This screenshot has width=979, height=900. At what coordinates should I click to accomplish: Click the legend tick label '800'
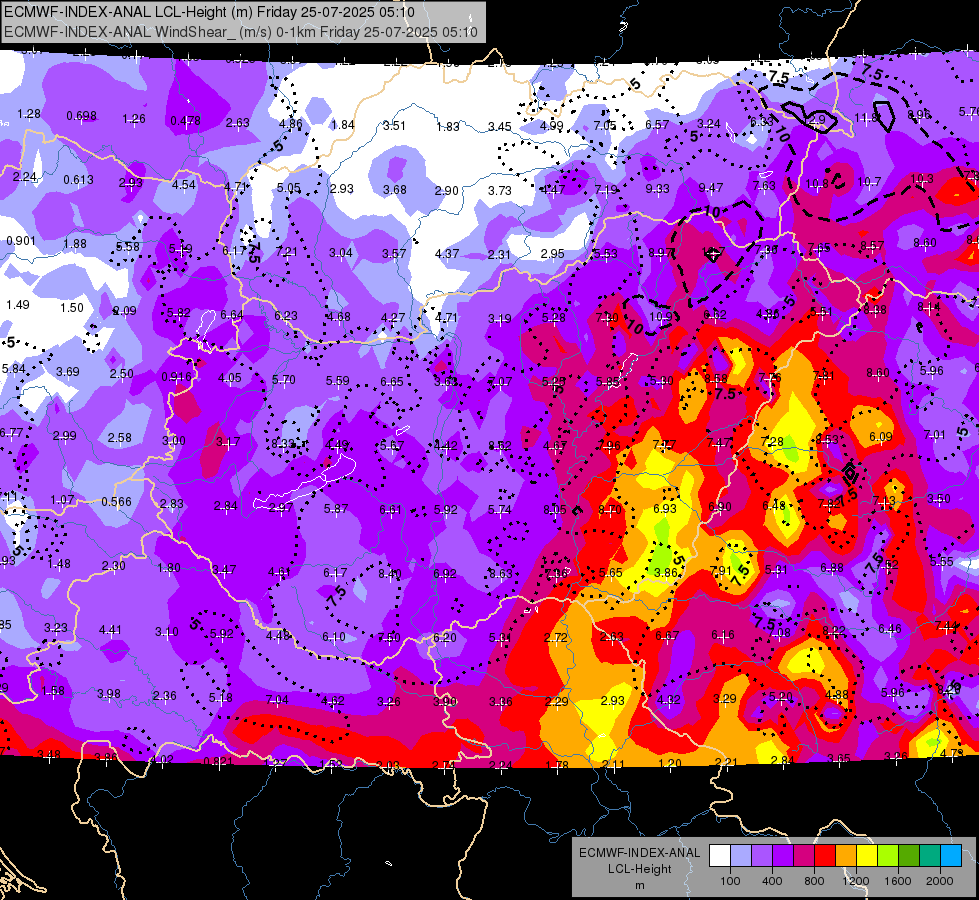[x=814, y=881]
